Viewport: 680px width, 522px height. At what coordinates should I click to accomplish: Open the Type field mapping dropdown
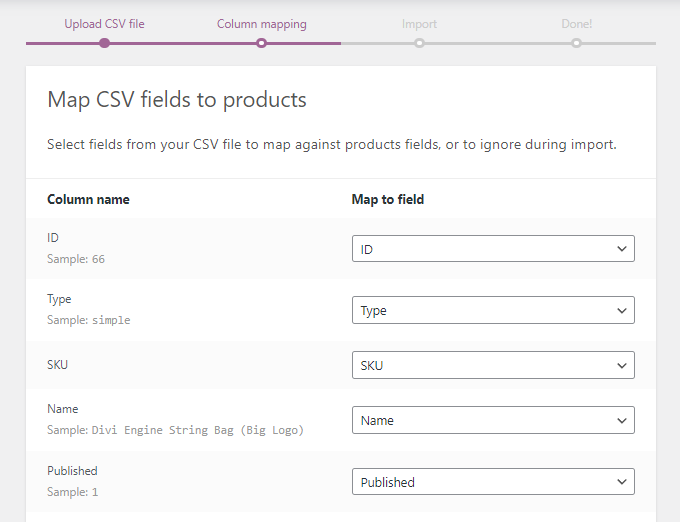492,311
